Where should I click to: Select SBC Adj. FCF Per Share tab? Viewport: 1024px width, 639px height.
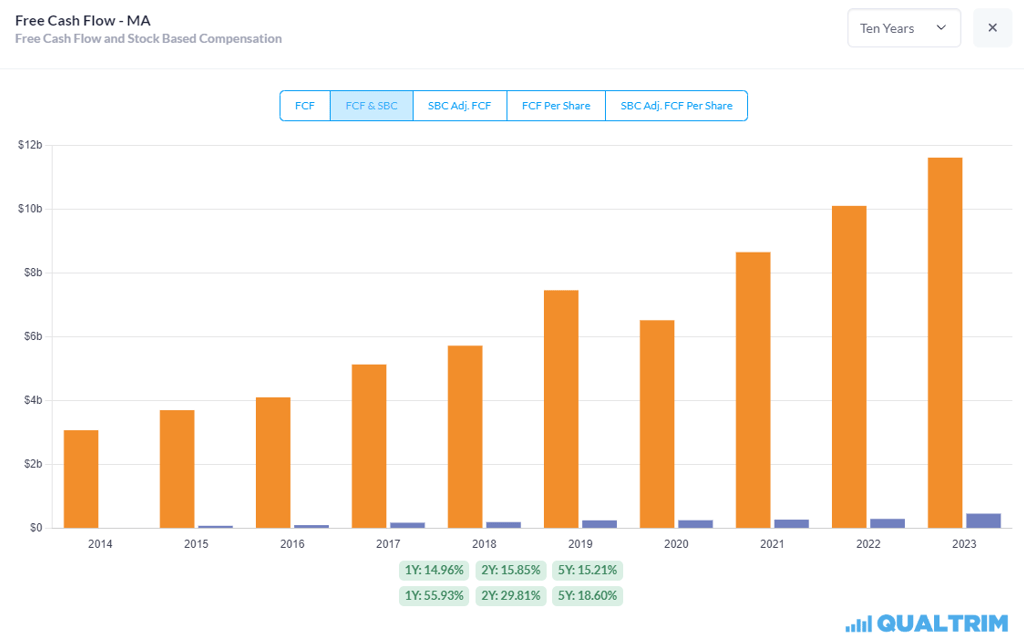pos(676,105)
